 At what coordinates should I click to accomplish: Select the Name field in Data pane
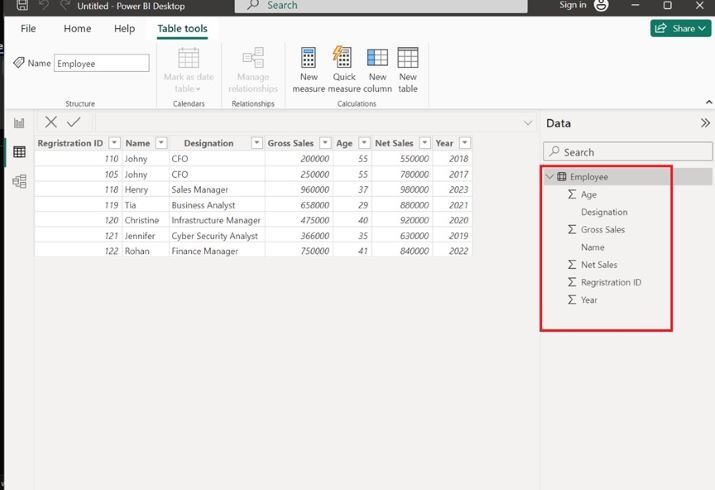(x=592, y=247)
